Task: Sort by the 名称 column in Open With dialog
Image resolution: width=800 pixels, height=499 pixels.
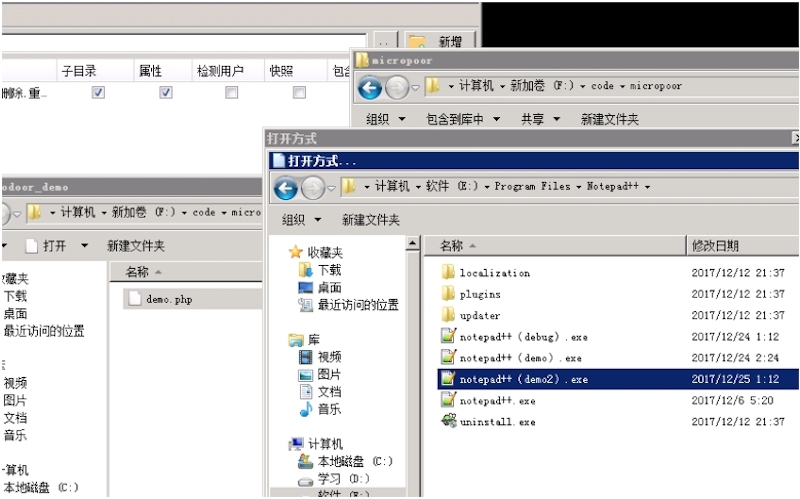Action: click(x=555, y=246)
